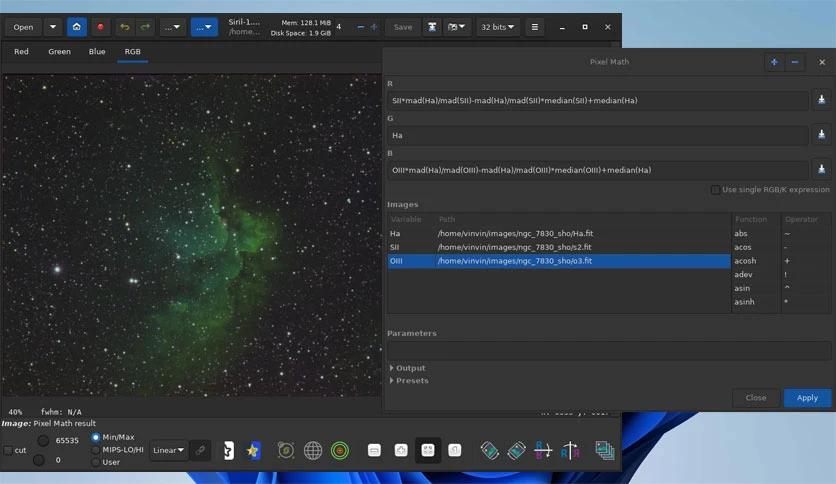
Task: Redo the last operation
Action: pos(144,27)
